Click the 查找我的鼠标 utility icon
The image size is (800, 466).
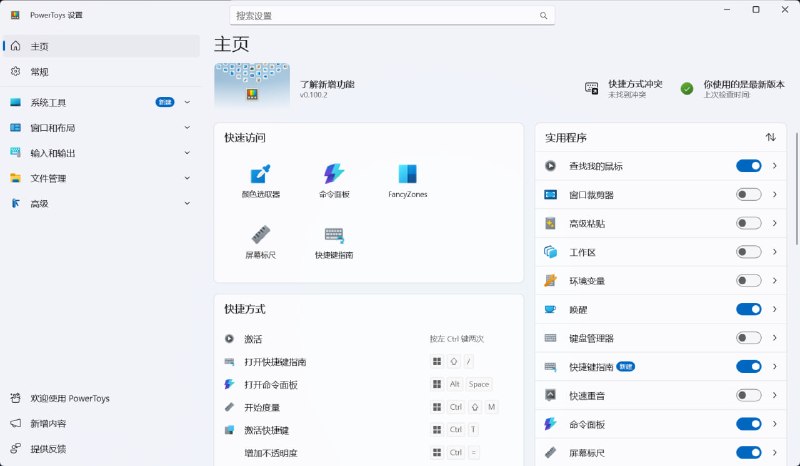pyautogui.click(x=551, y=166)
